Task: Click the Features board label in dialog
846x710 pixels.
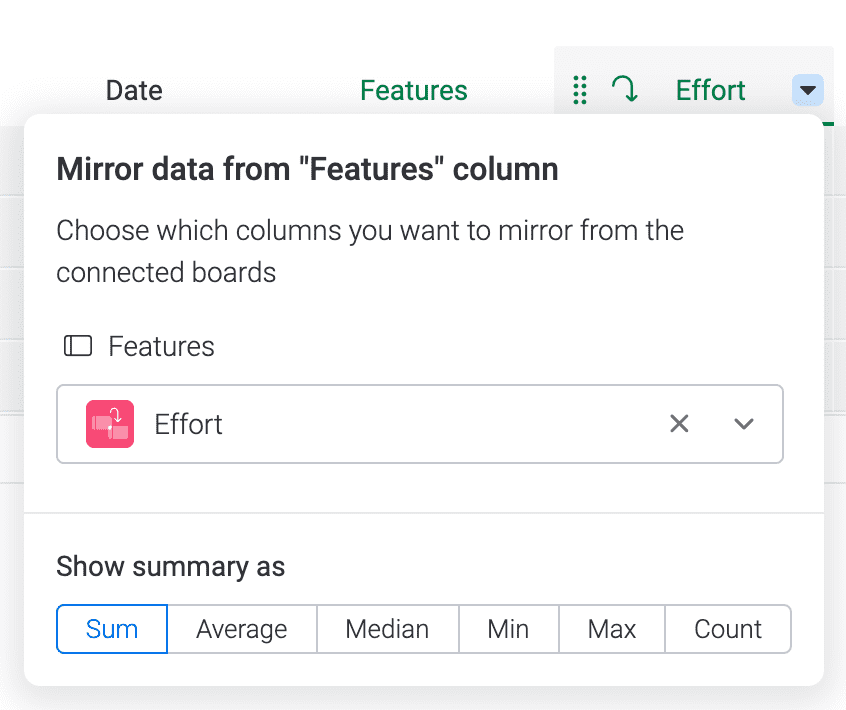Action: [x=161, y=346]
